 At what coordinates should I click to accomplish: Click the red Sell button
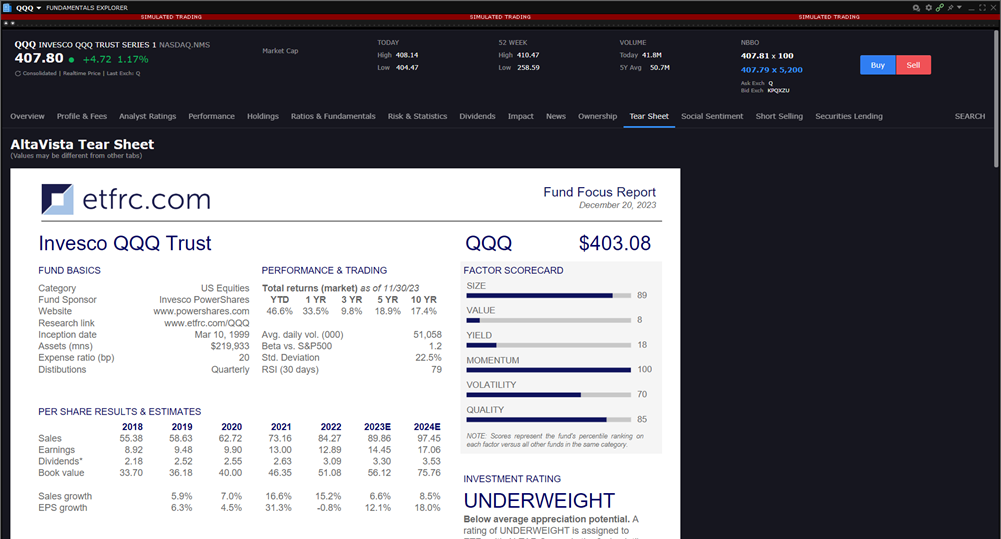coord(913,65)
